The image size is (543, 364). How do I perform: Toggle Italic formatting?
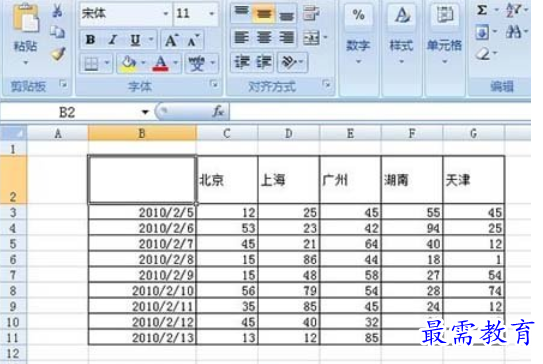tap(112, 40)
